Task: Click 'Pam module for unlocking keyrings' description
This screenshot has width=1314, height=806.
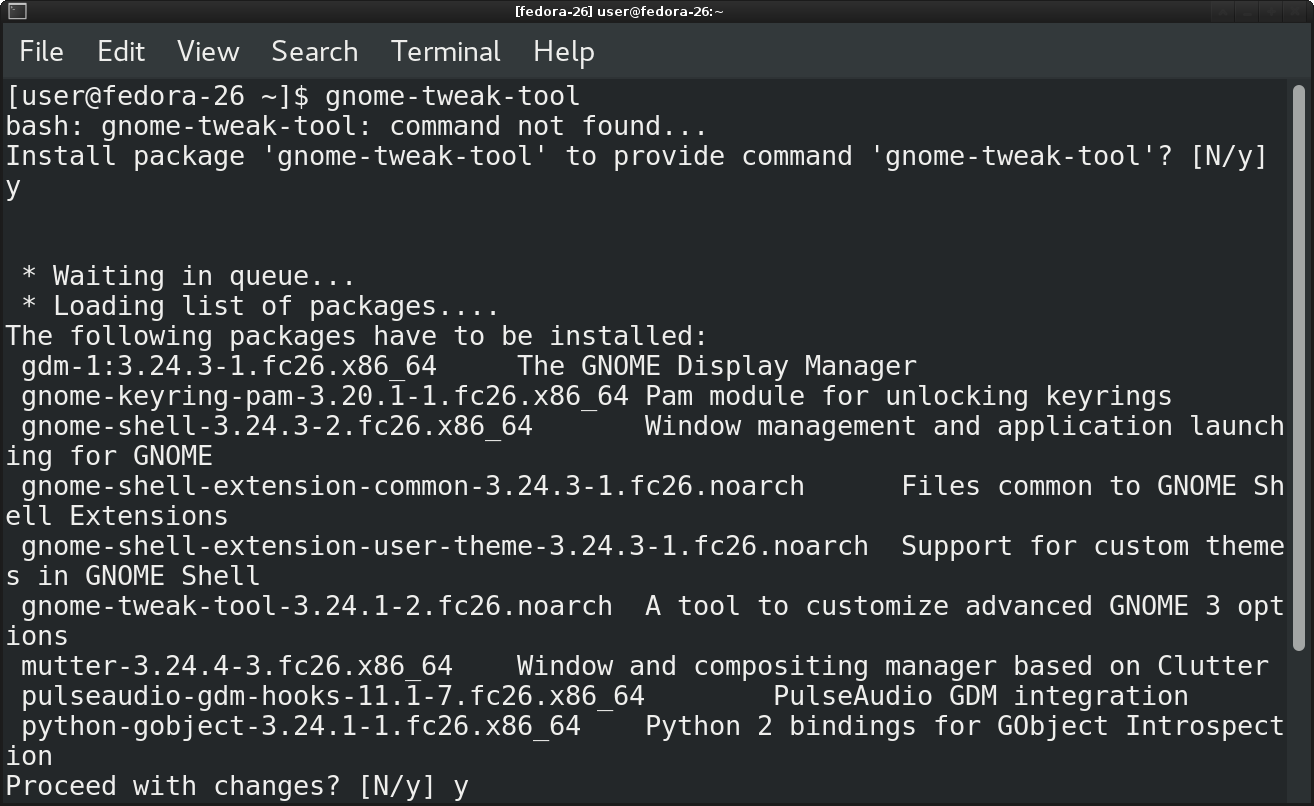Action: (909, 396)
